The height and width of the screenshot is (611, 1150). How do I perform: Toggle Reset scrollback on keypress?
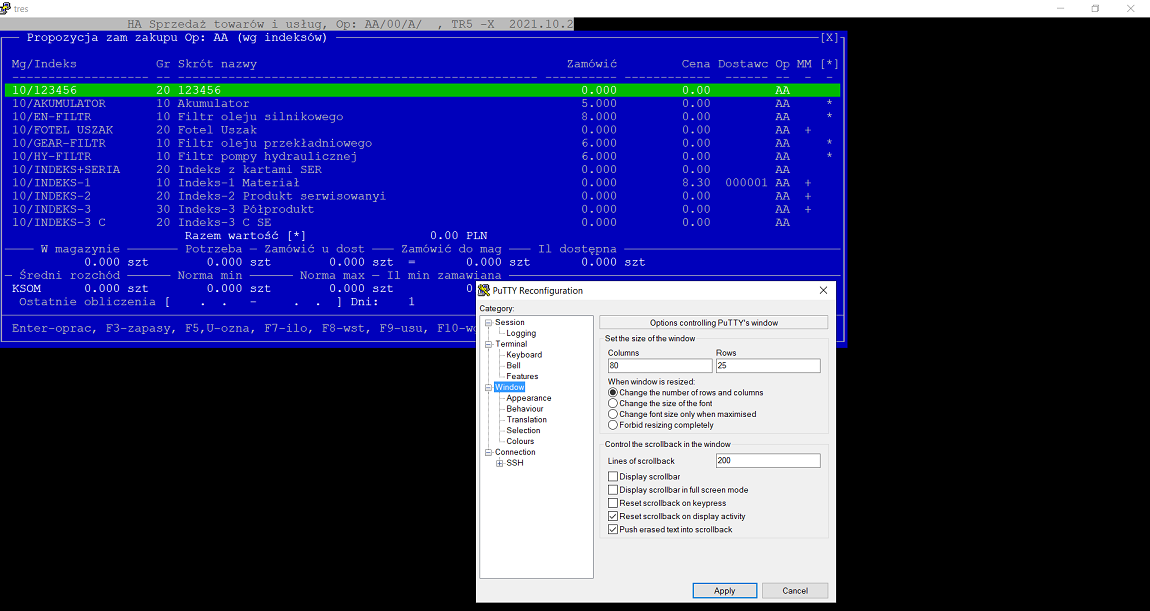point(613,503)
